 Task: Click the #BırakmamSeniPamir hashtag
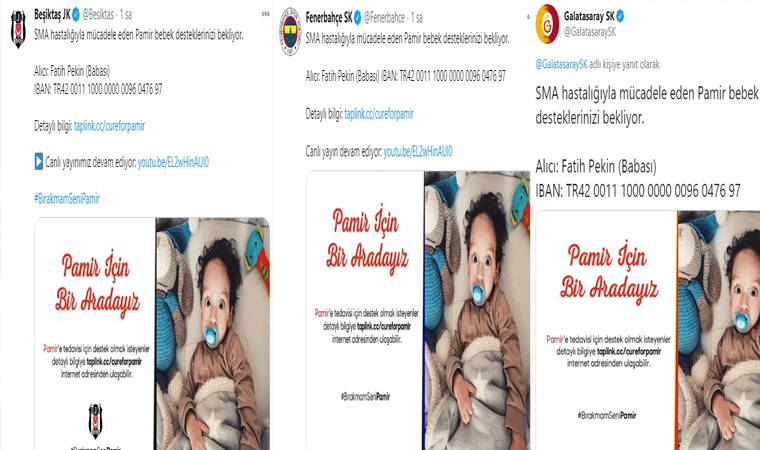coord(67,198)
